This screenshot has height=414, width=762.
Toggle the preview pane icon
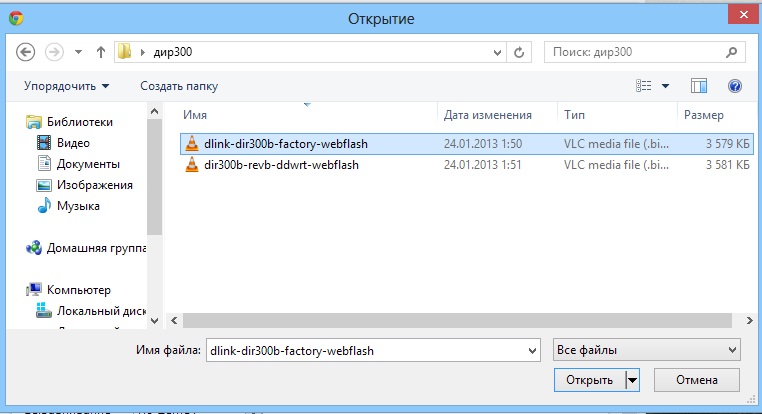click(699, 86)
